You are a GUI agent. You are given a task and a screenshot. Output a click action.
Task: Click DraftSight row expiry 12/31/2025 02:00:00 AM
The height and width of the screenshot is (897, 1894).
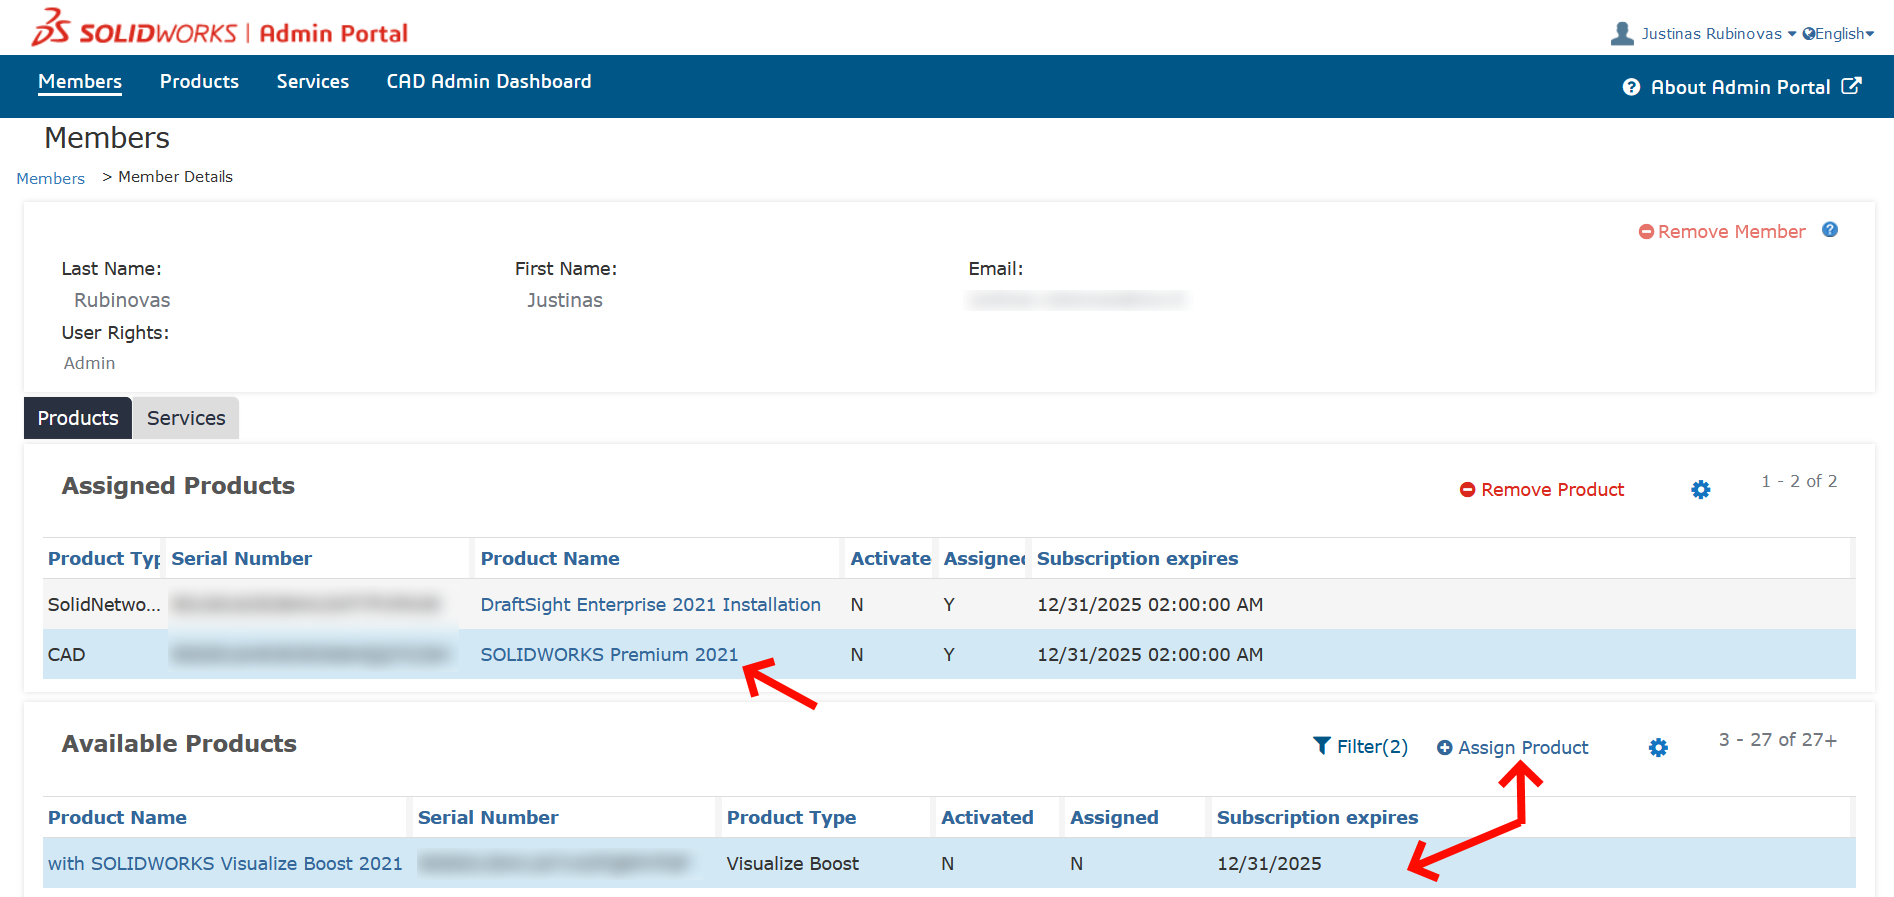(x=1150, y=605)
